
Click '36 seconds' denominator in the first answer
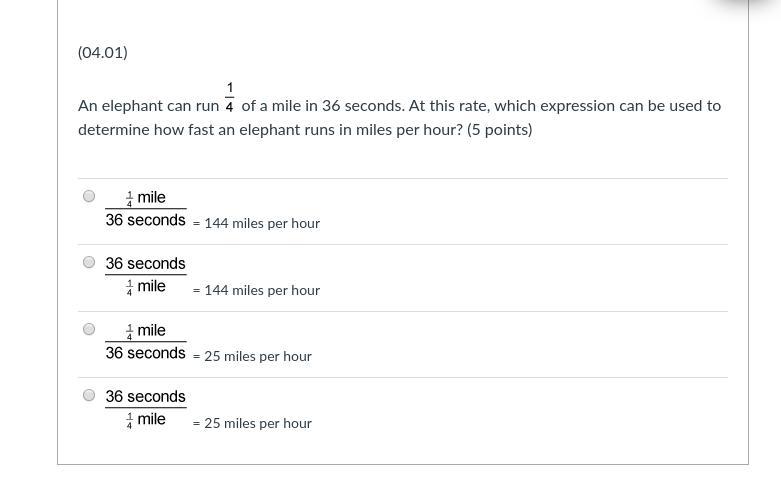pyautogui.click(x=145, y=220)
